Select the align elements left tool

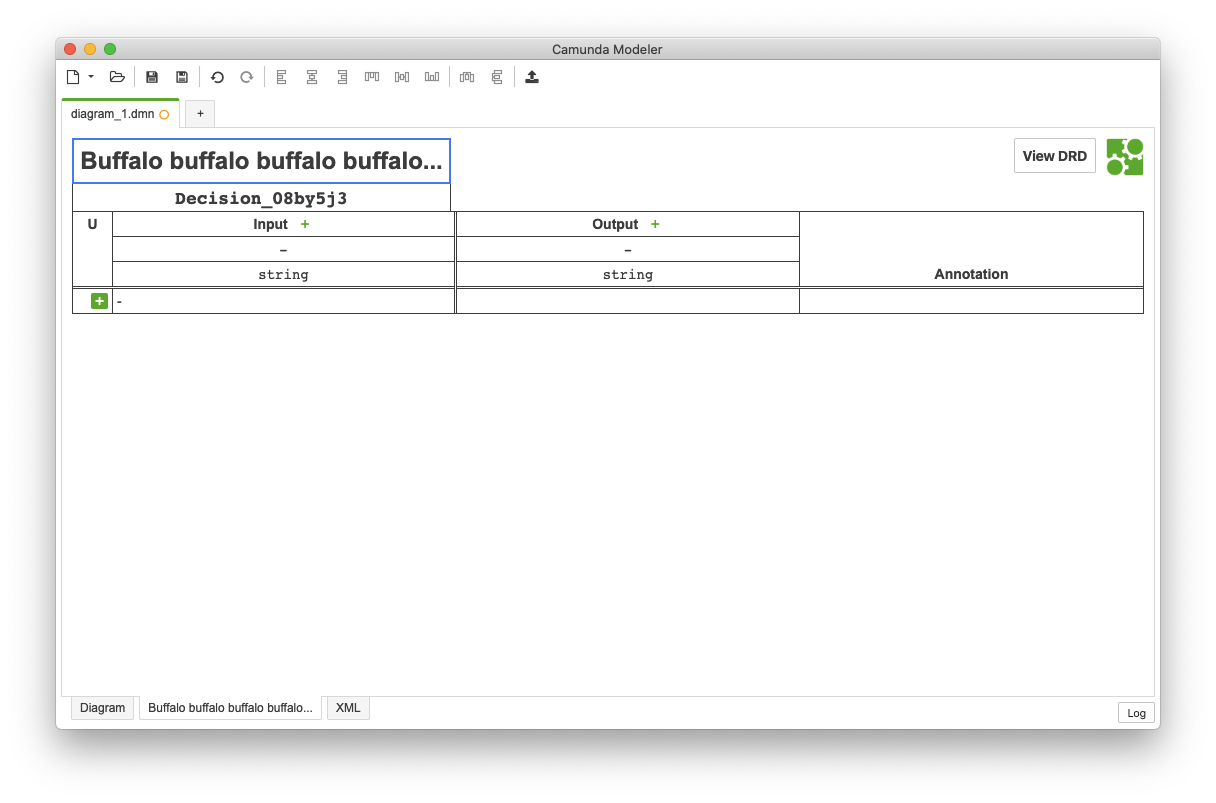(281, 77)
